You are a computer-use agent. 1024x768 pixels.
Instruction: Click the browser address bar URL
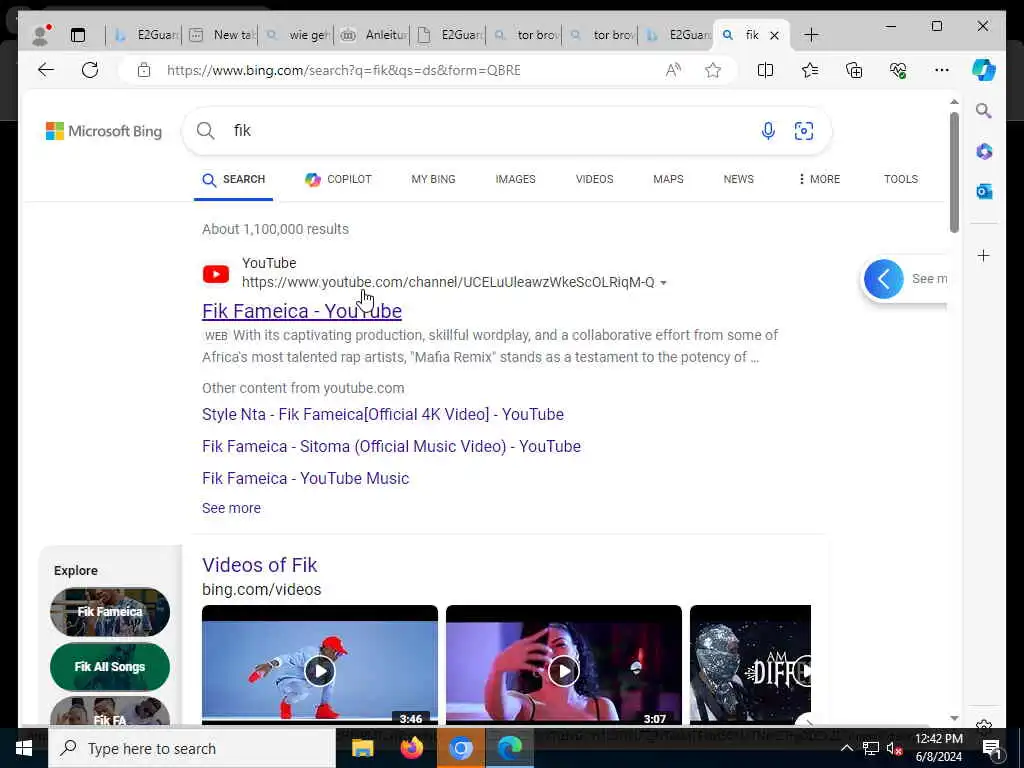pos(344,70)
